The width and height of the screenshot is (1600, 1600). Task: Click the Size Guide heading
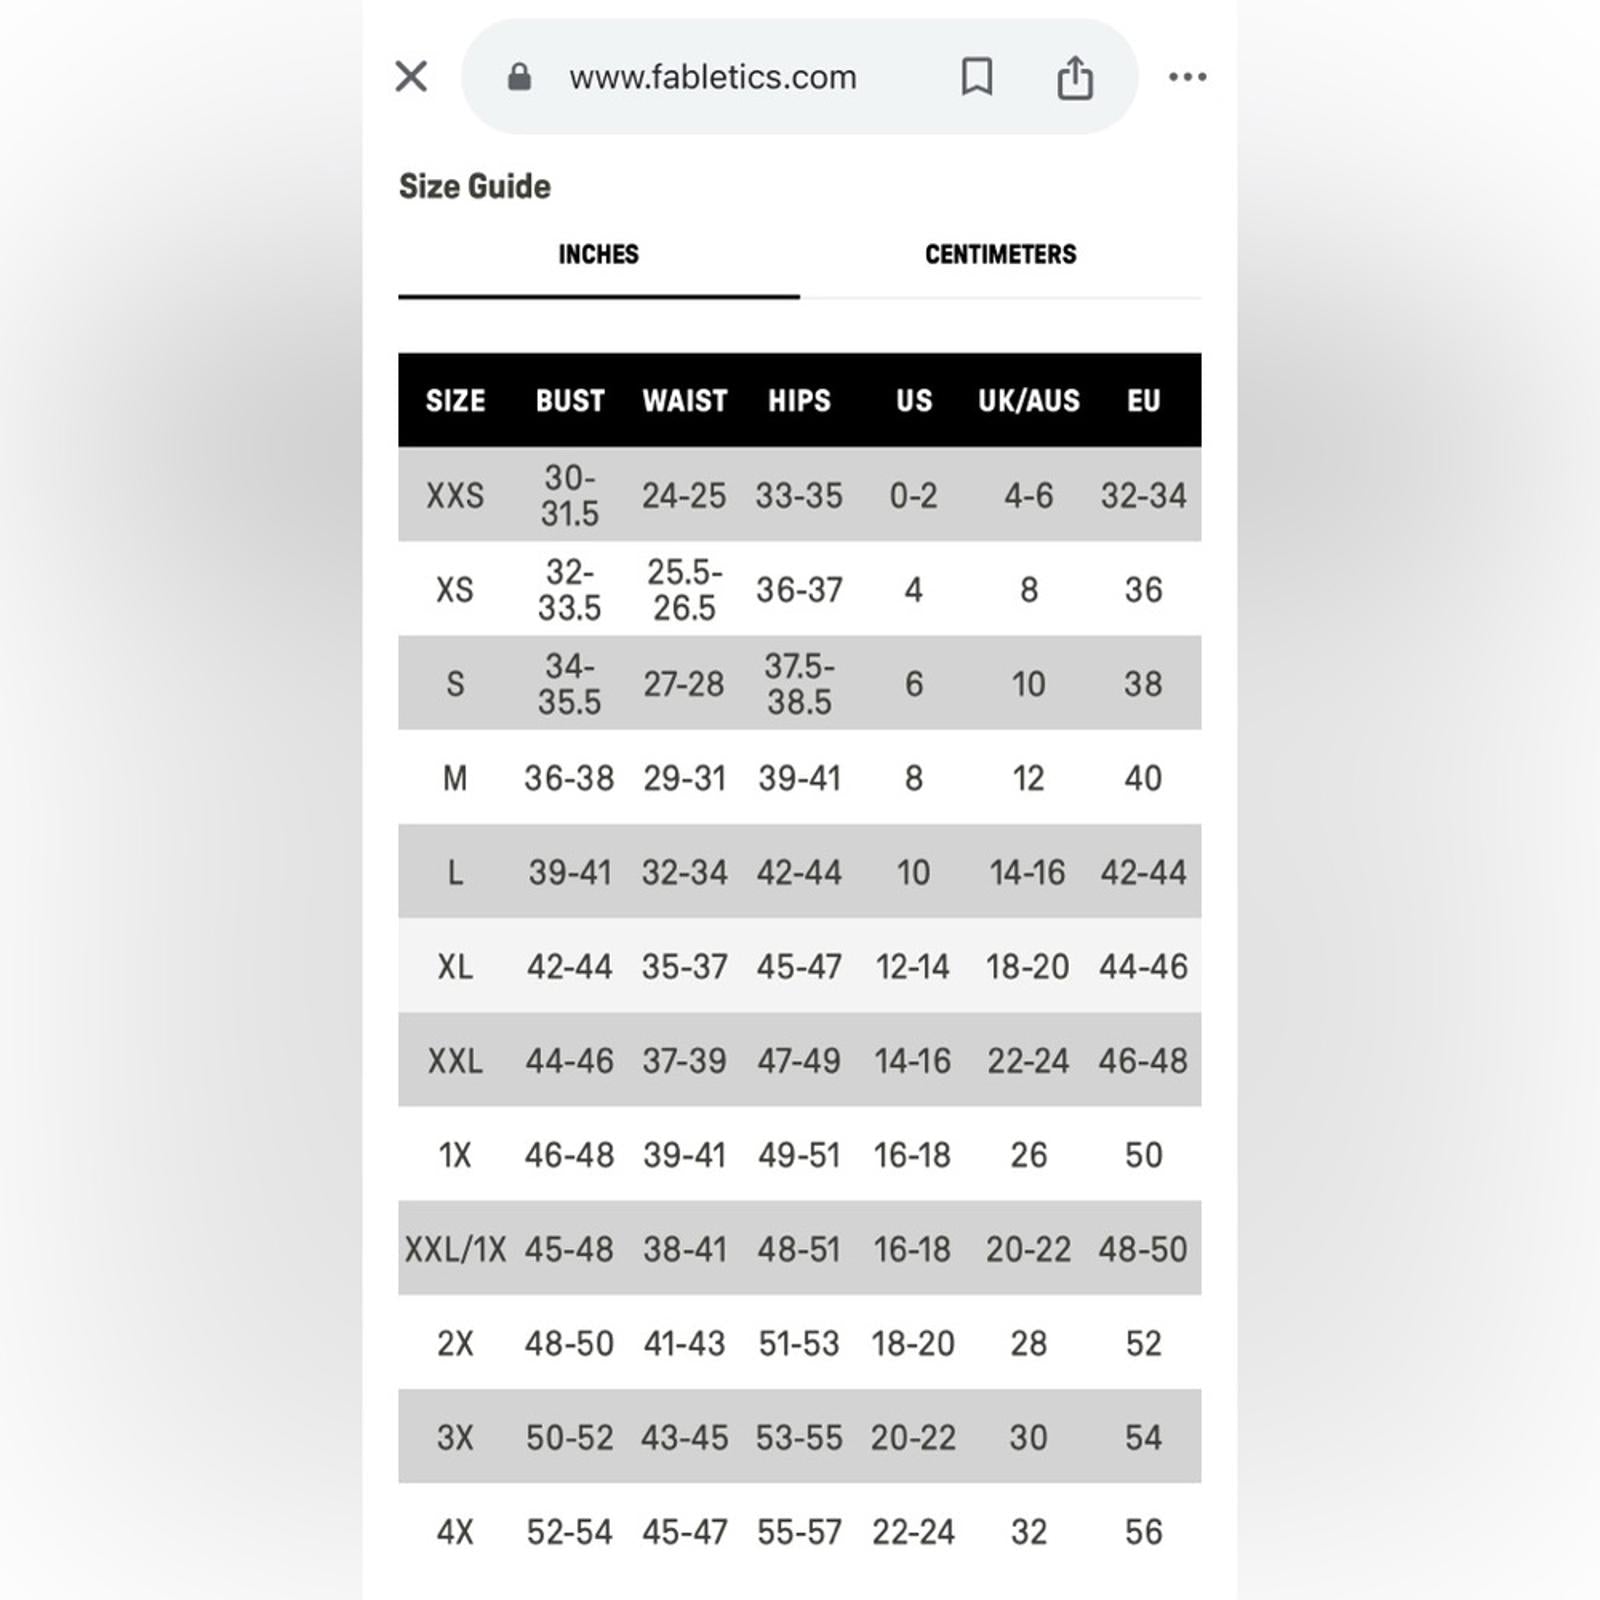475,186
